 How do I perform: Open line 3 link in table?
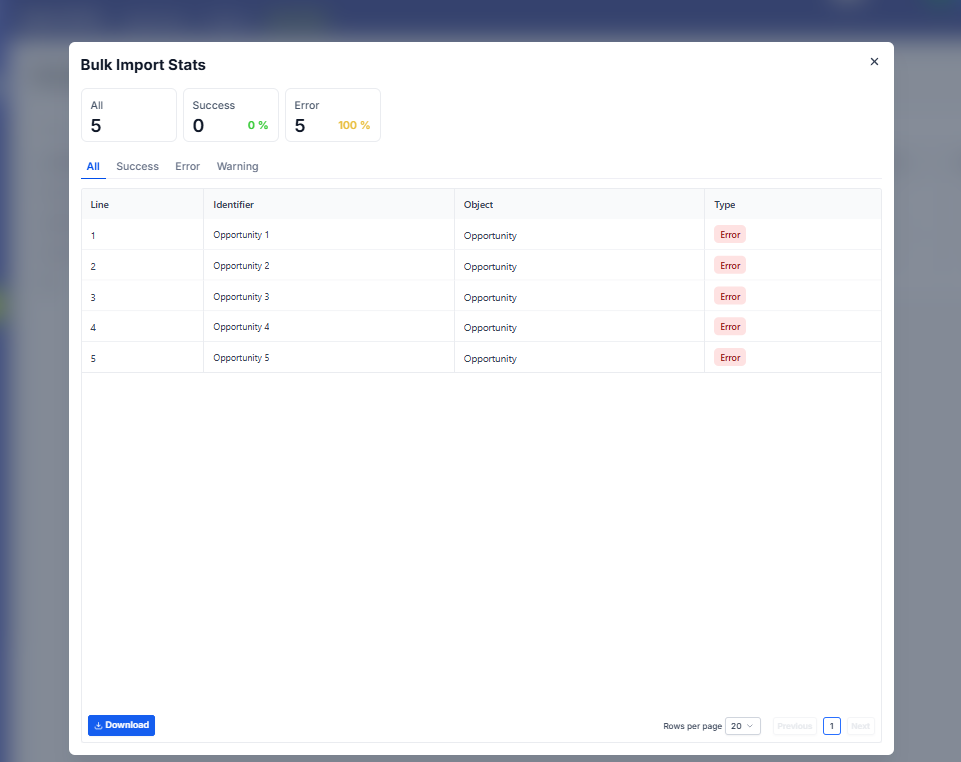93,298
